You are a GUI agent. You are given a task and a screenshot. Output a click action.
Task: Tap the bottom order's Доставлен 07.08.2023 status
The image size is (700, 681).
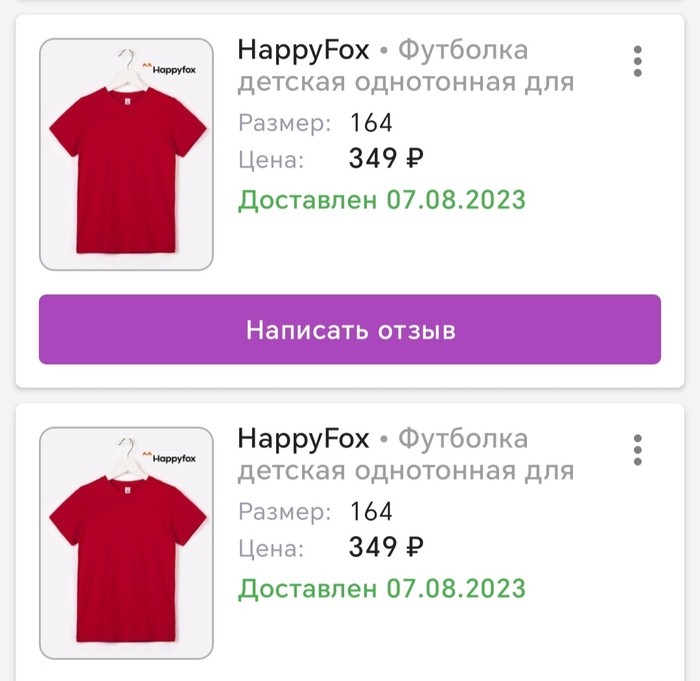click(x=381, y=588)
